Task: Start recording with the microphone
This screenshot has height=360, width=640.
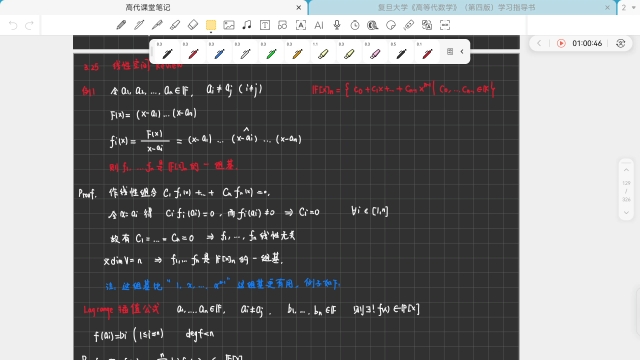Action: [337, 25]
